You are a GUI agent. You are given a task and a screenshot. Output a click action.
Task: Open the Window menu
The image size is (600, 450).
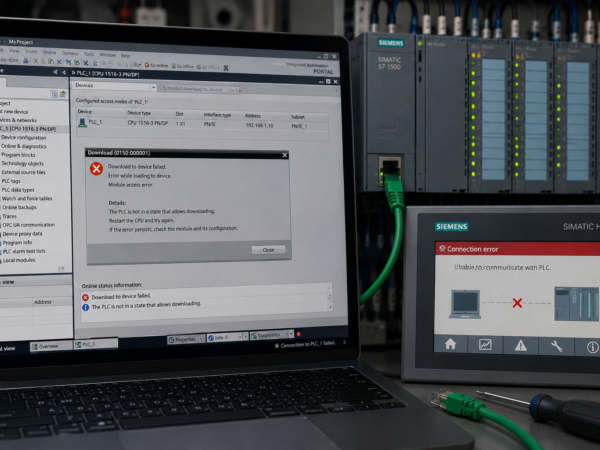tap(108, 55)
